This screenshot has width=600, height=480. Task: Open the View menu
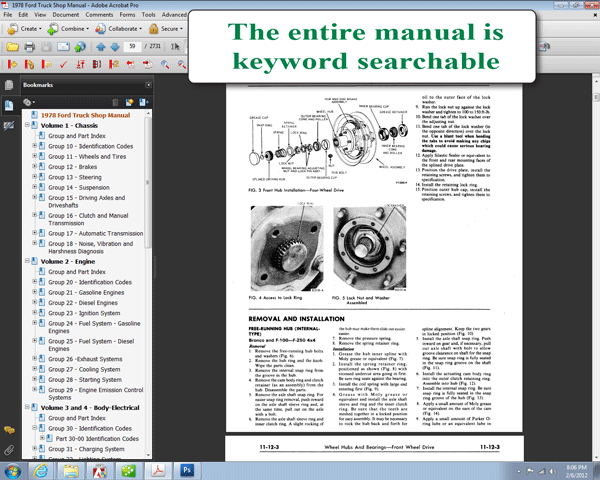click(40, 15)
